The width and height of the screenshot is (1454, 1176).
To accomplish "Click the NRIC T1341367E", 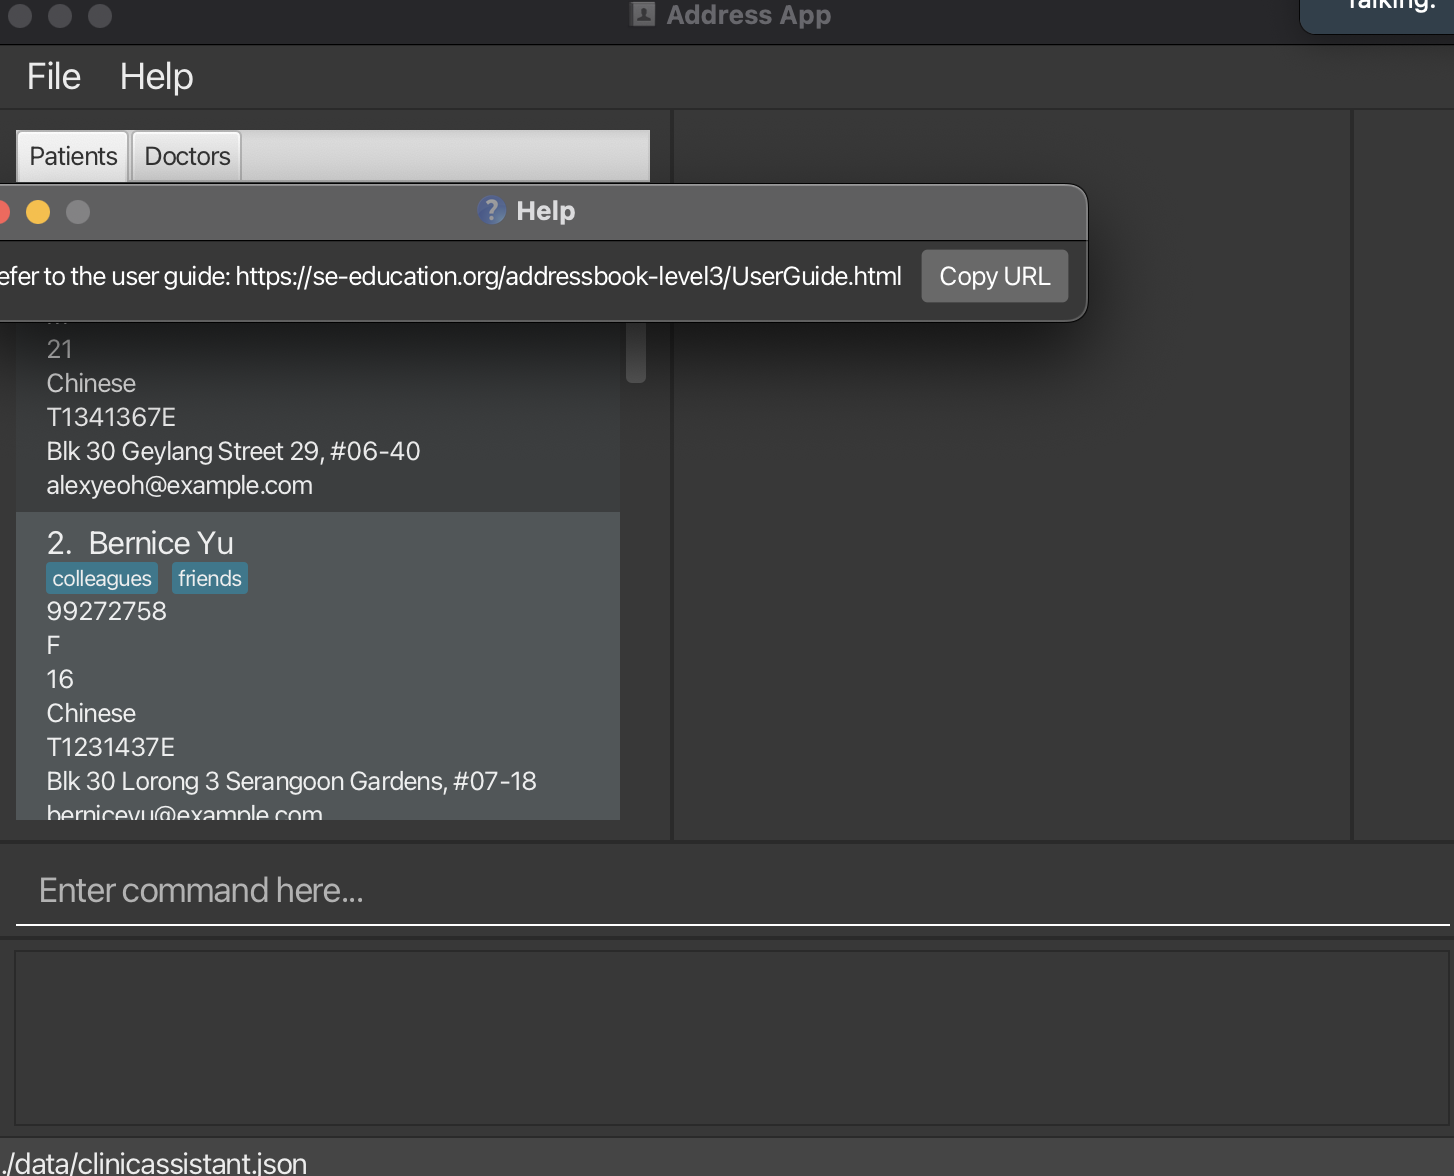I will coord(111,417).
